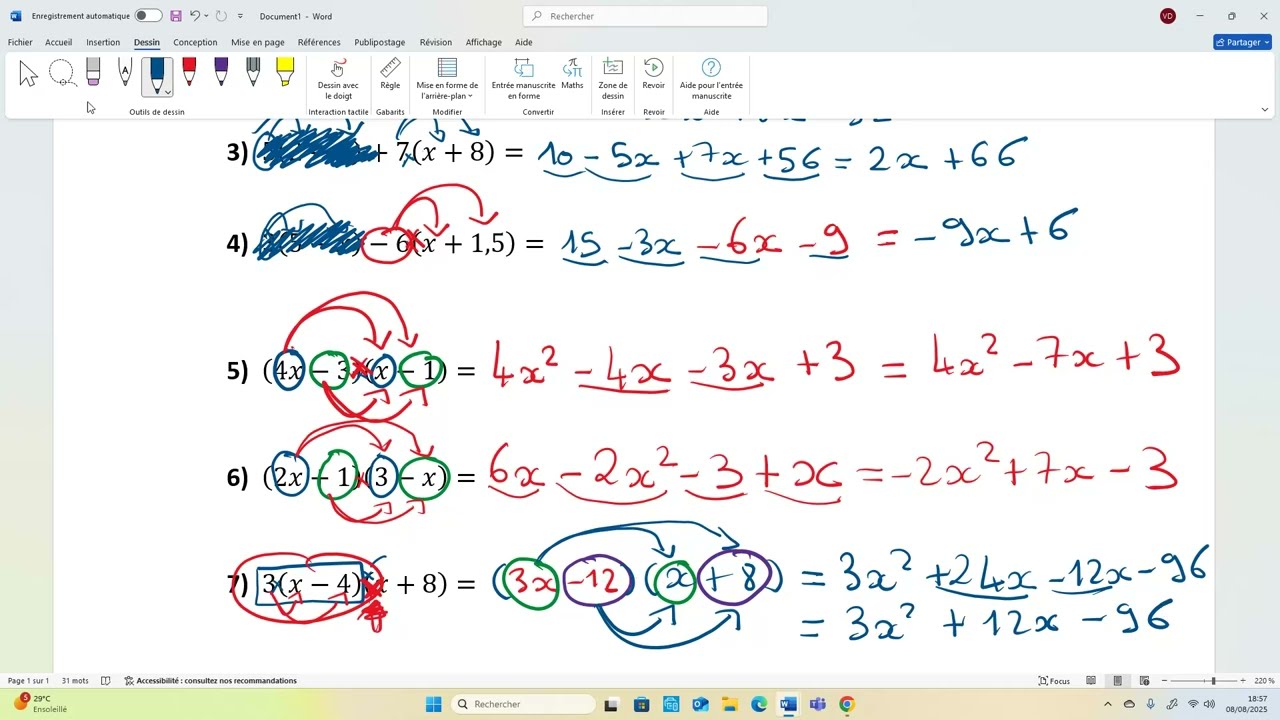Adjust the zoom slider handle
The width and height of the screenshot is (1280, 720).
coord(1213,681)
